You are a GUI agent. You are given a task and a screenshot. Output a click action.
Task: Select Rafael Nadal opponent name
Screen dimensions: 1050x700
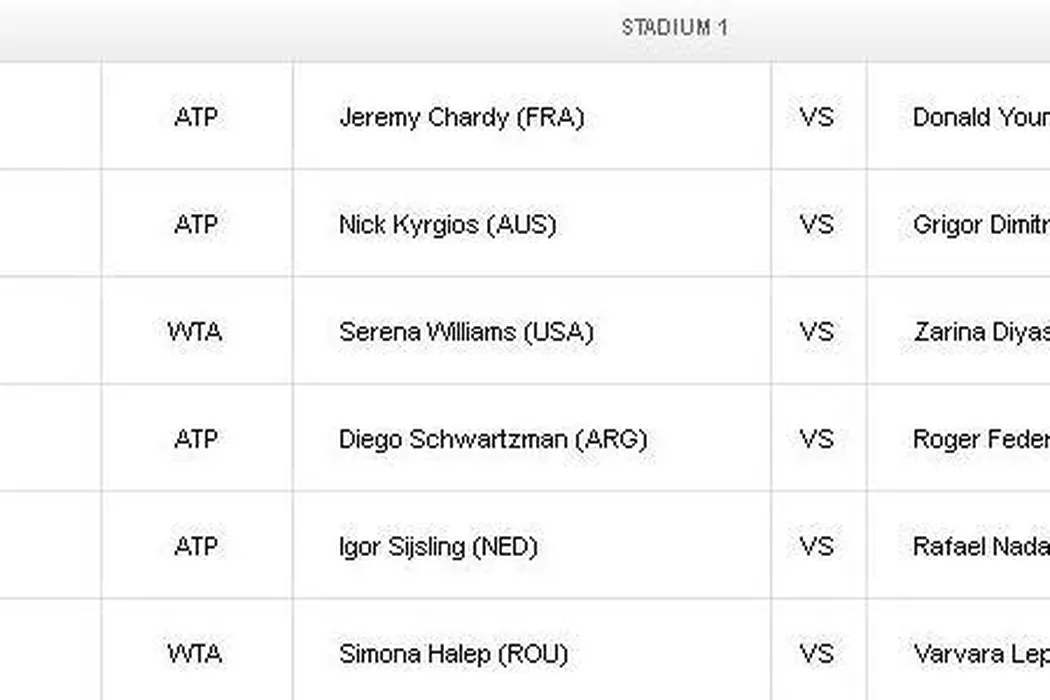point(980,547)
